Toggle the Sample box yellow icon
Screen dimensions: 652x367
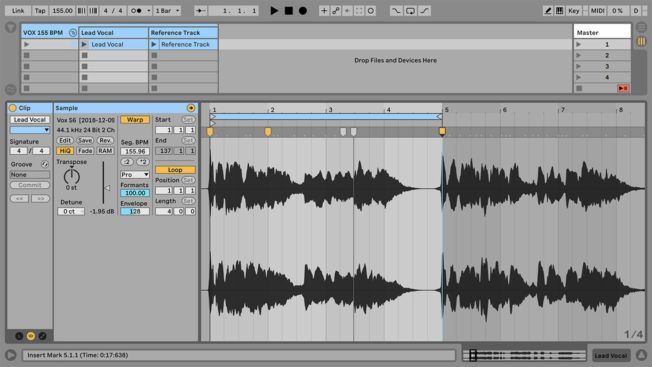click(31, 336)
